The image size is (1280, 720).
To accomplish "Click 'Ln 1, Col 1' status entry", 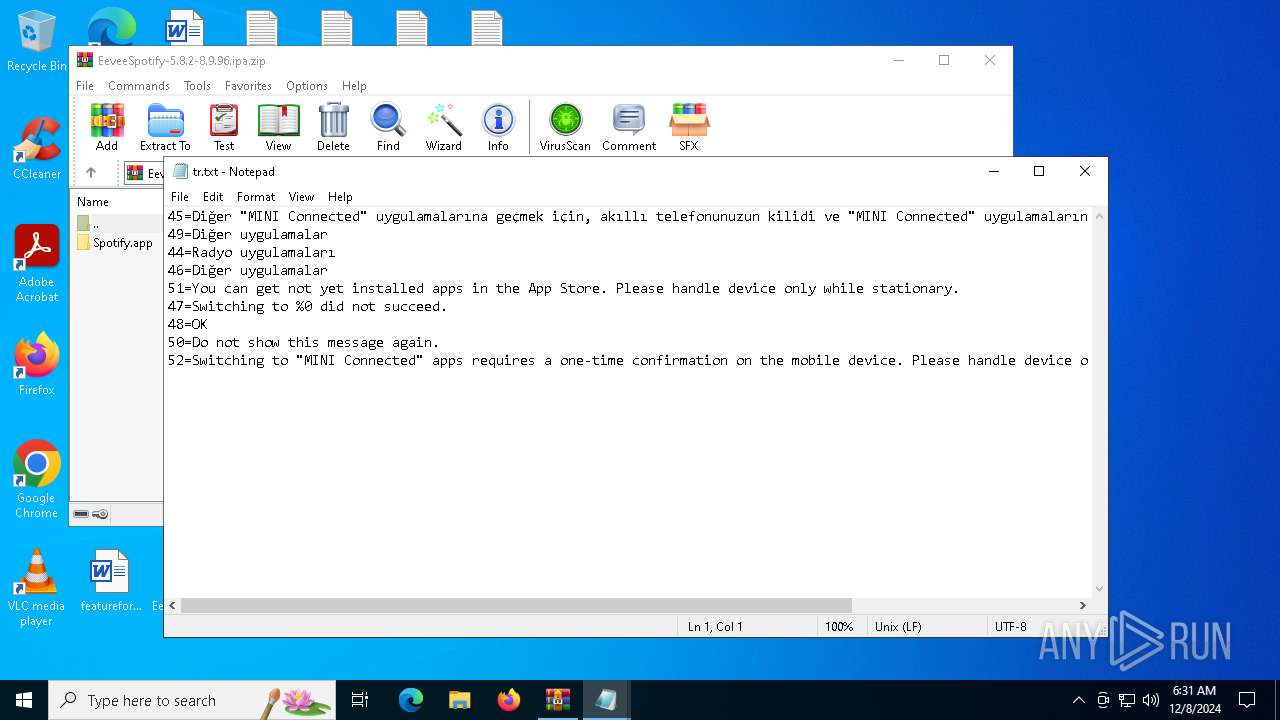I will [715, 626].
